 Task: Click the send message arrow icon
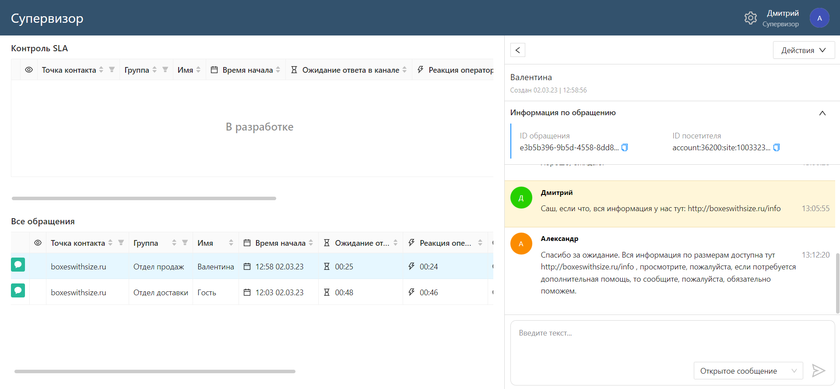click(818, 370)
